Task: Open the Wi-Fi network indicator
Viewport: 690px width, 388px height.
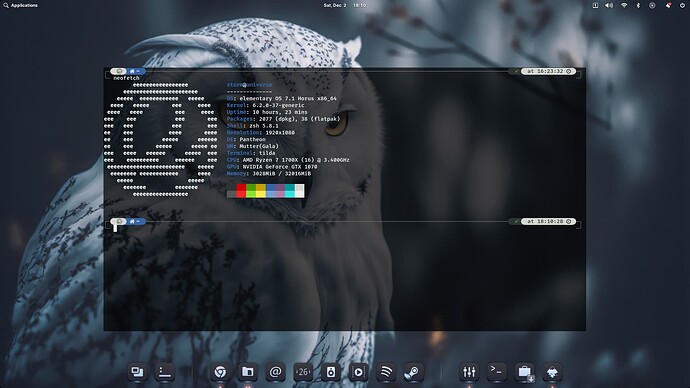Action: pyautogui.click(x=624, y=5)
